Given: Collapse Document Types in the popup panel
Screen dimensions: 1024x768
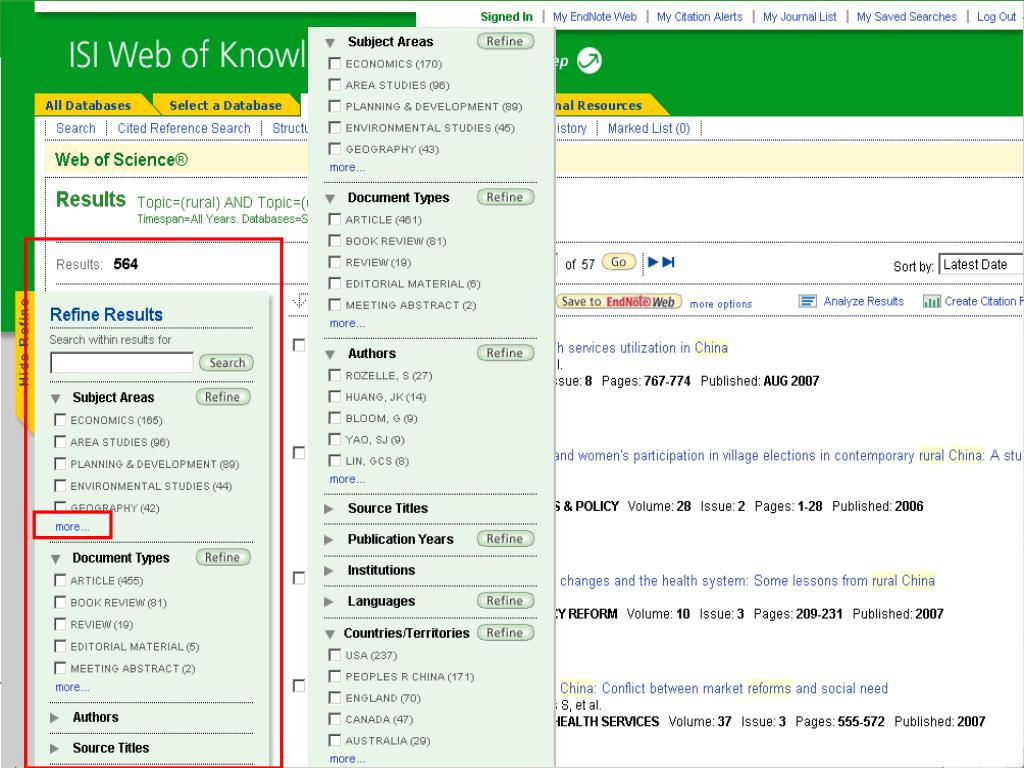Looking at the screenshot, I should point(330,199).
